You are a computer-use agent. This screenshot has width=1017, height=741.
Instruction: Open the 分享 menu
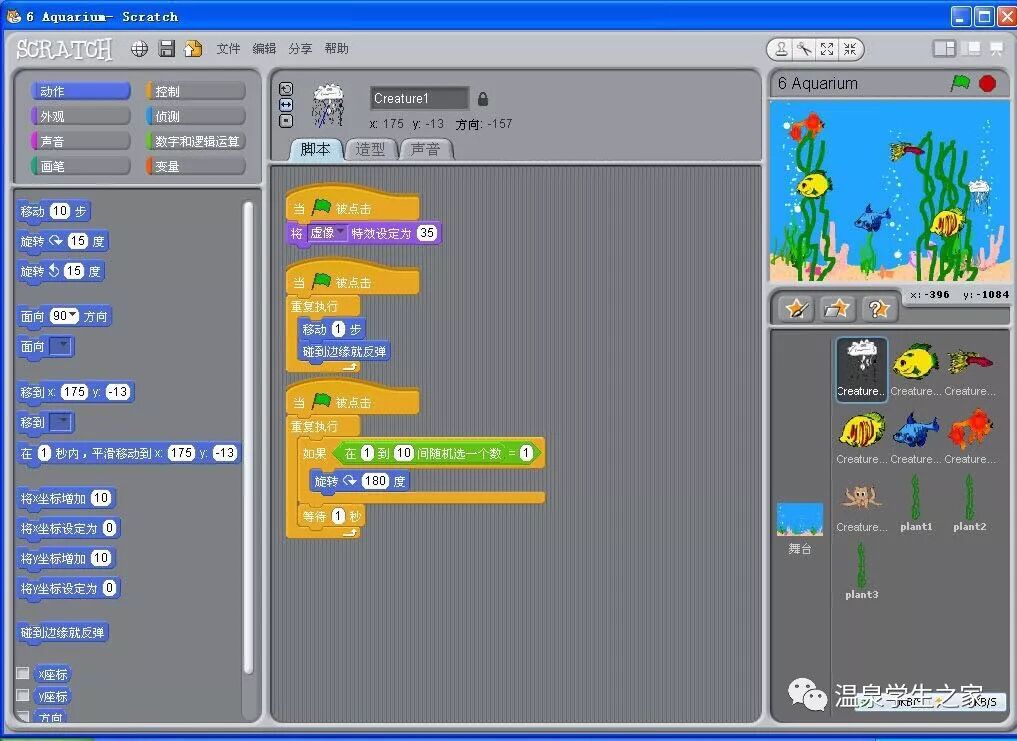point(300,49)
